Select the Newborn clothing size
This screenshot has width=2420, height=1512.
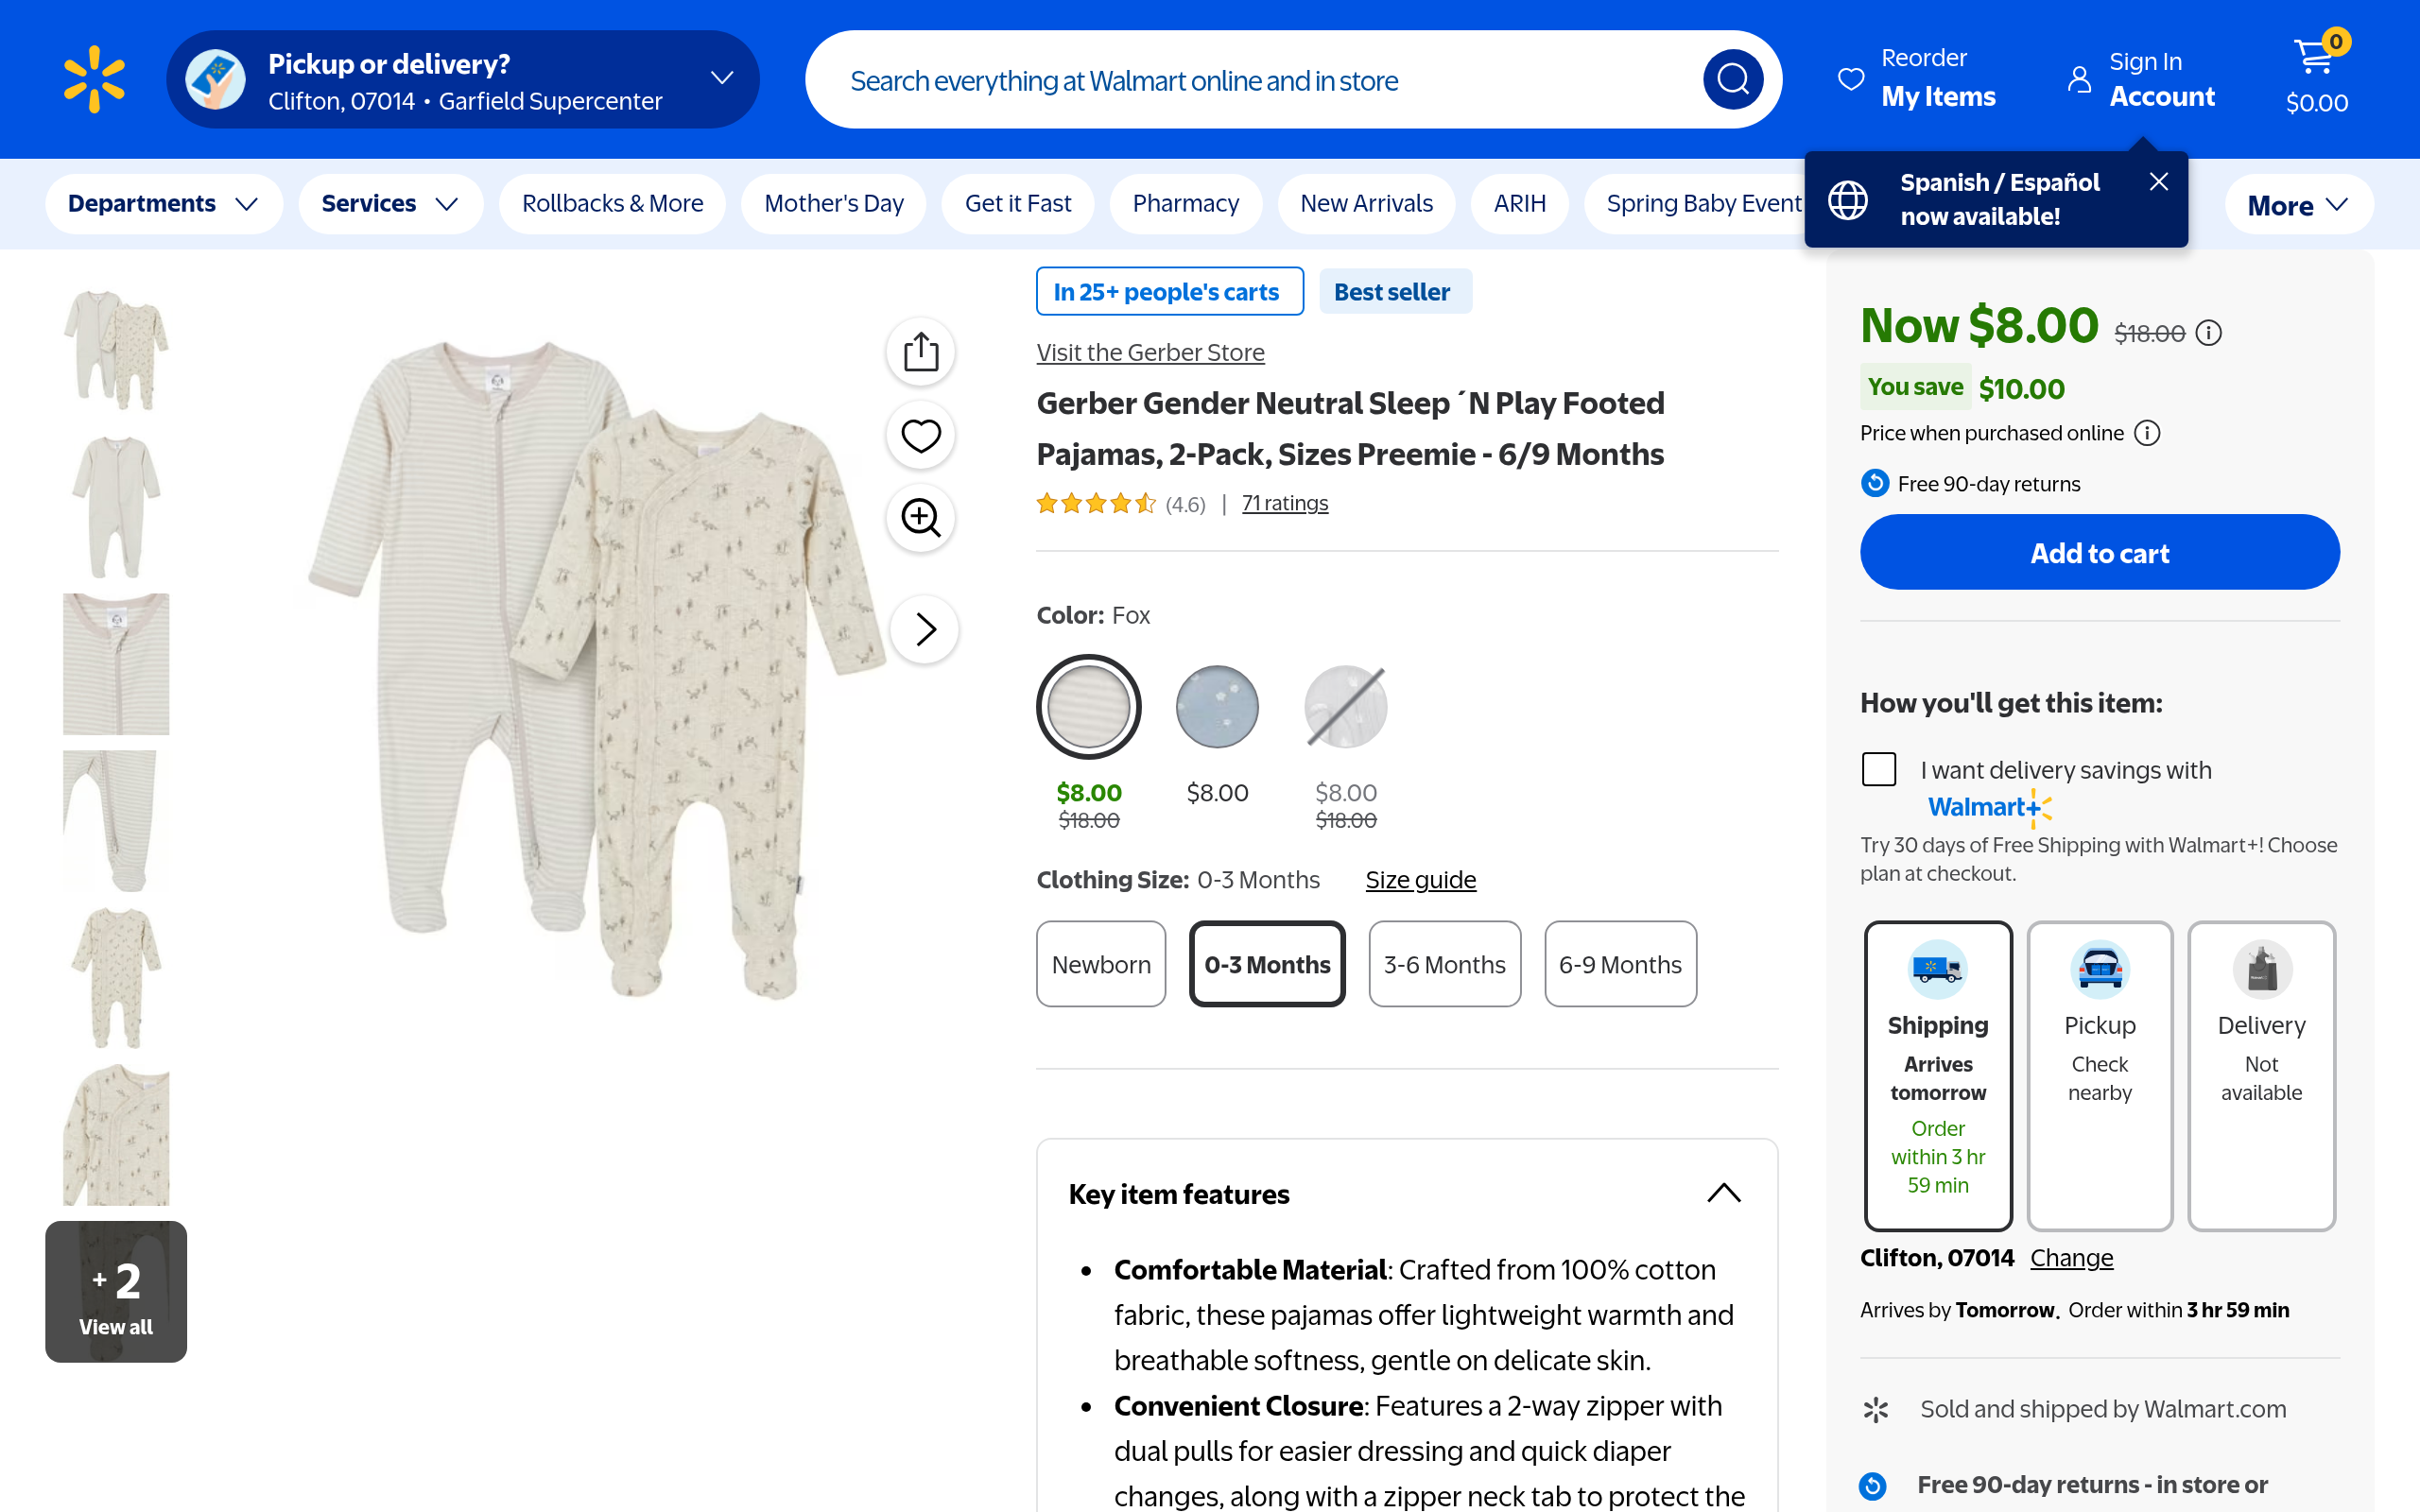(1101, 964)
